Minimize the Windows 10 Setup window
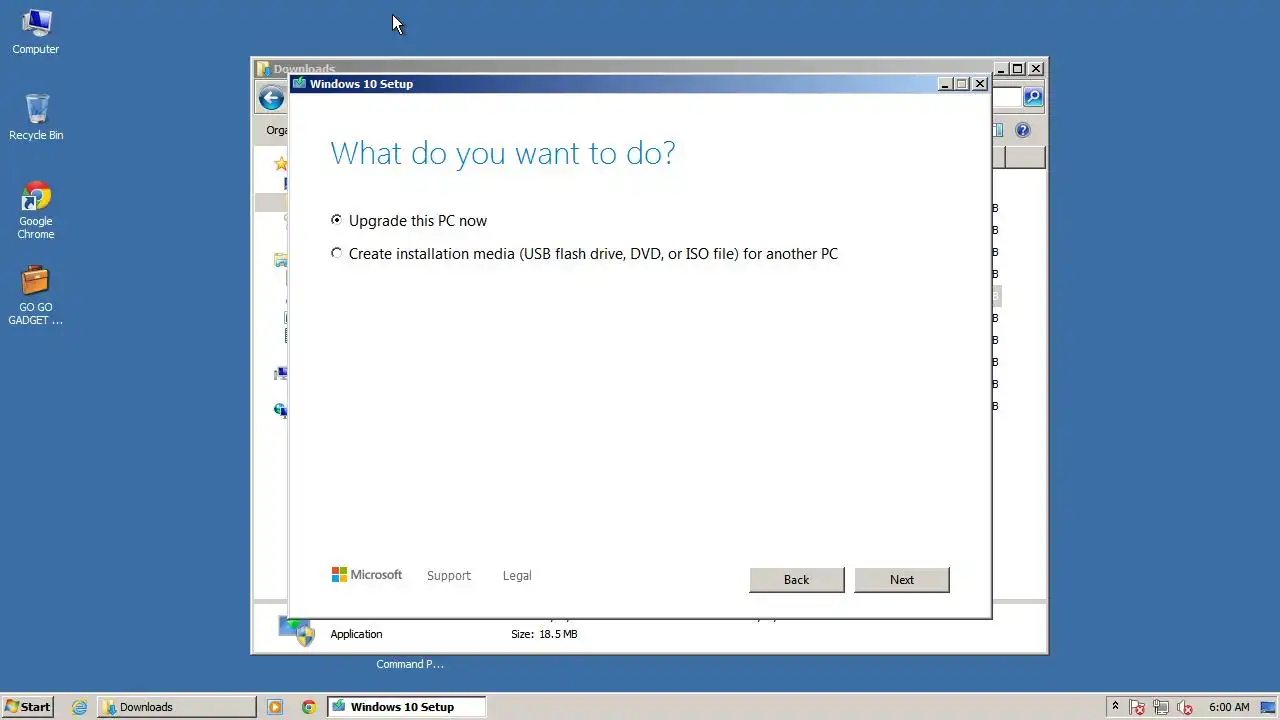The image size is (1280, 720). point(945,84)
